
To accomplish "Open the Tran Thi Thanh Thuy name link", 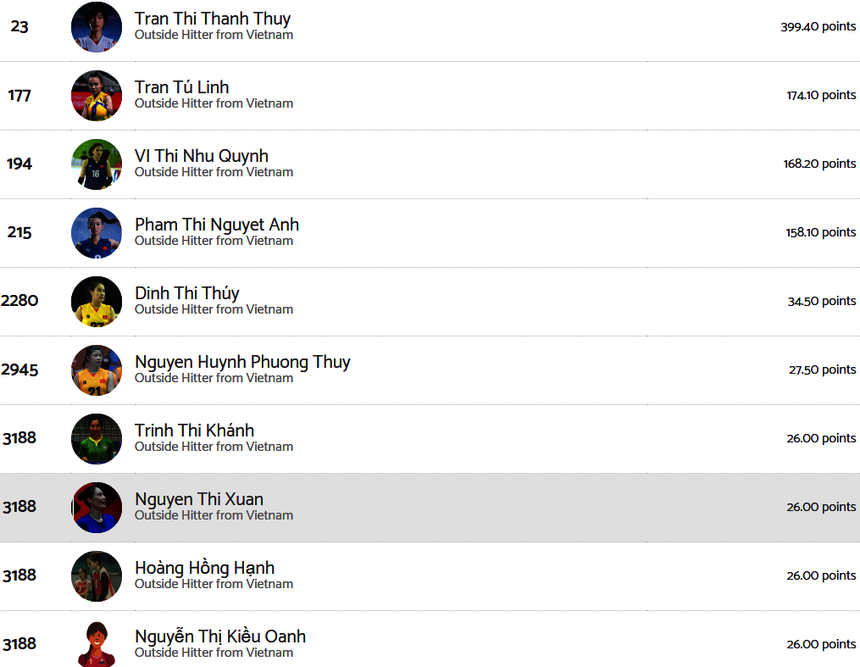I will pyautogui.click(x=213, y=19).
